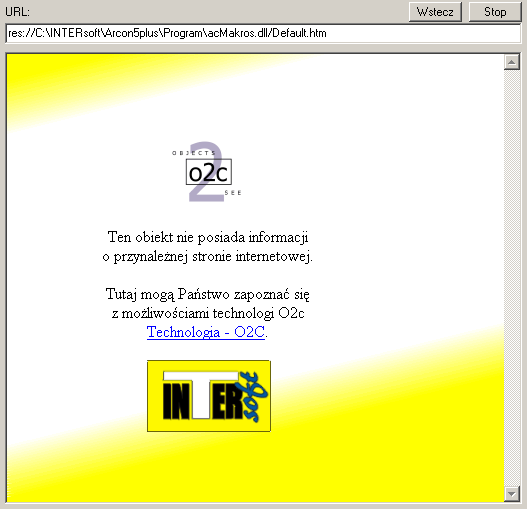
Task: Click the line 'Tutaj mogą Państwo zapoznać się'
Action: [x=207, y=294]
